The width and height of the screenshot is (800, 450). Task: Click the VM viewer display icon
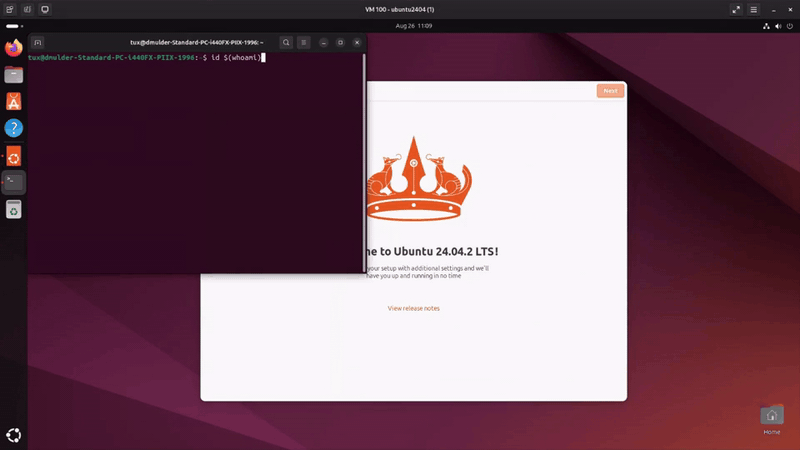[45, 9]
